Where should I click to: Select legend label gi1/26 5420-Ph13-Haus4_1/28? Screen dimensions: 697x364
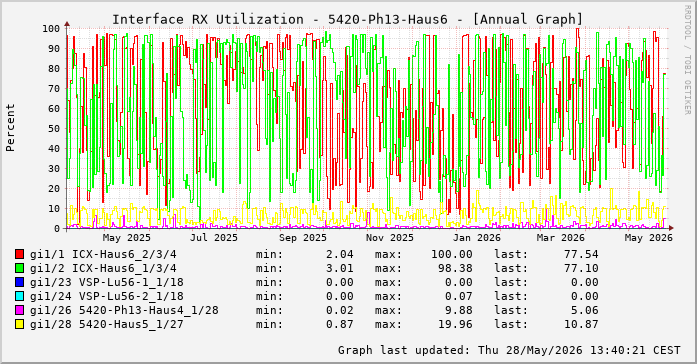coord(124,310)
